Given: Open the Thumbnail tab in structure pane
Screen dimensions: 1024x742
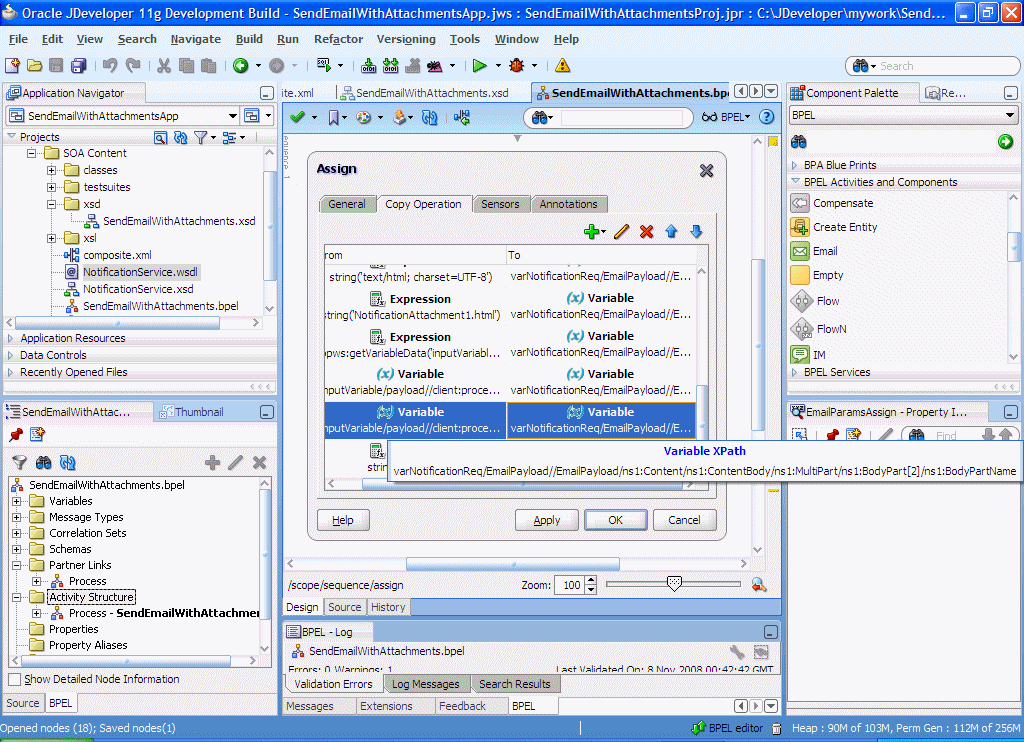Looking at the screenshot, I should [191, 412].
